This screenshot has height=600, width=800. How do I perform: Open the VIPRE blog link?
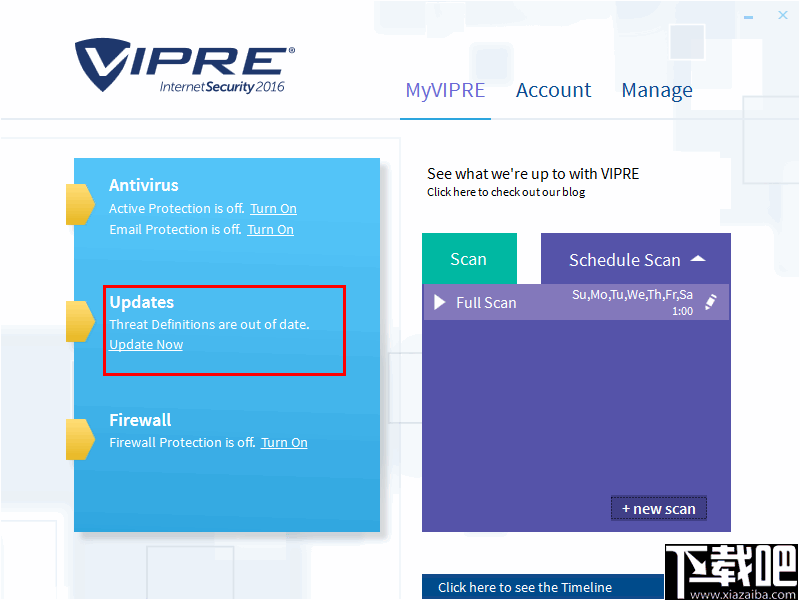point(505,192)
